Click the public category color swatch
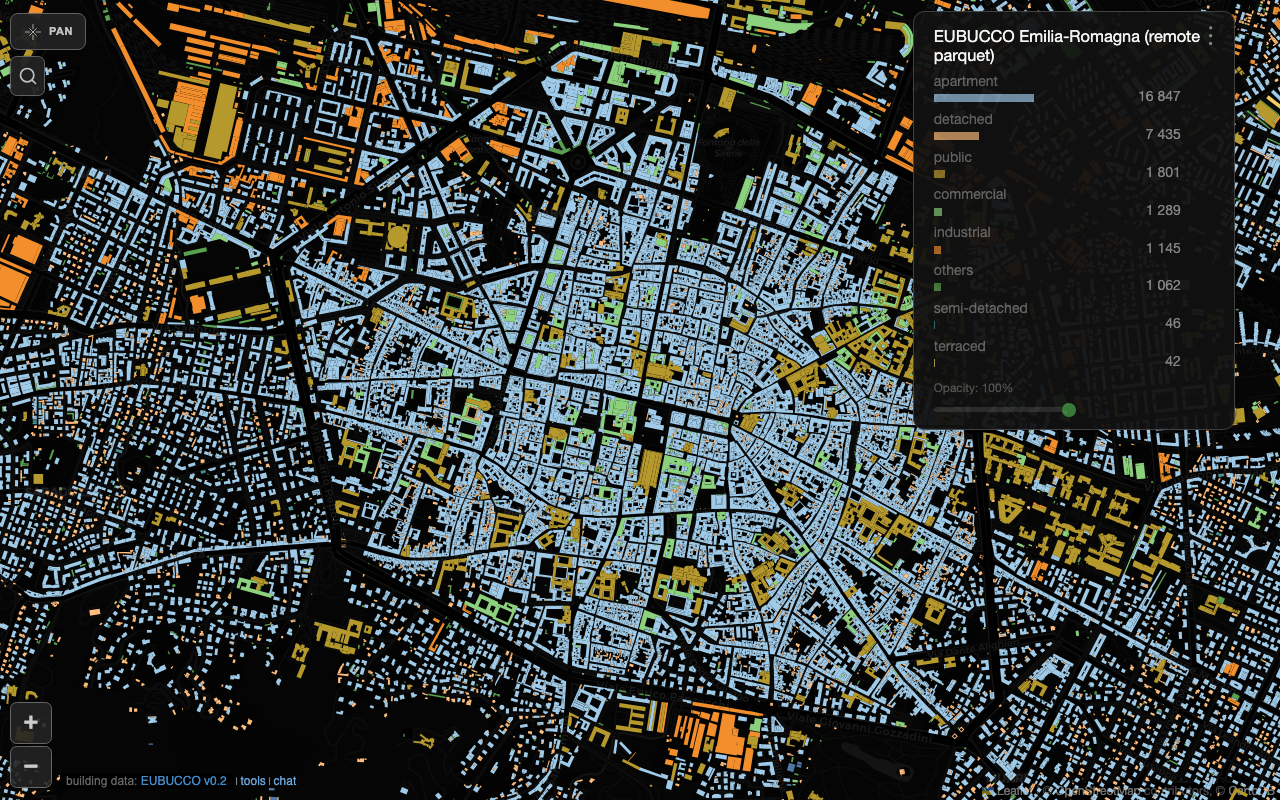Image resolution: width=1280 pixels, height=800 pixels. [x=939, y=174]
